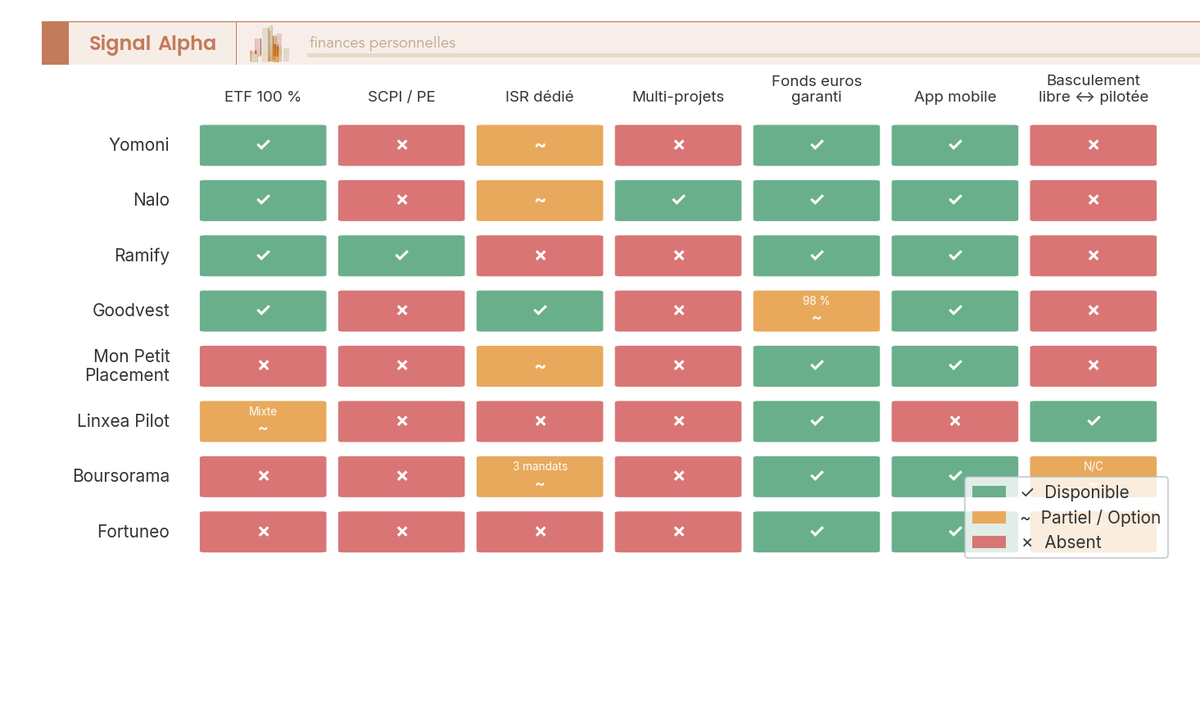
Task: Toggle the Yomoni ISR dédié partial status
Action: (540, 145)
